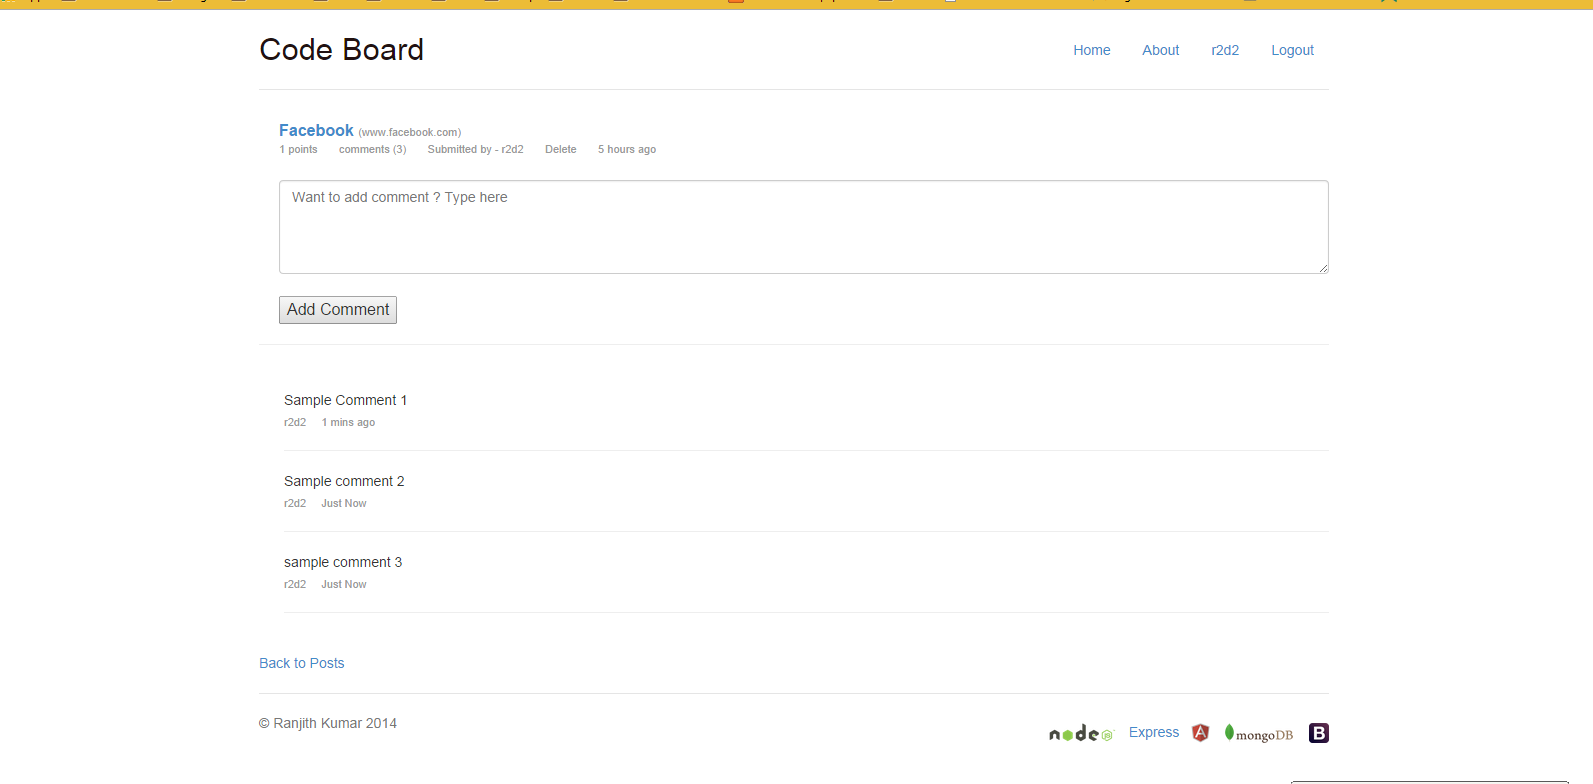Click the 'sample comment 3' text
1593x784 pixels.
coord(343,562)
